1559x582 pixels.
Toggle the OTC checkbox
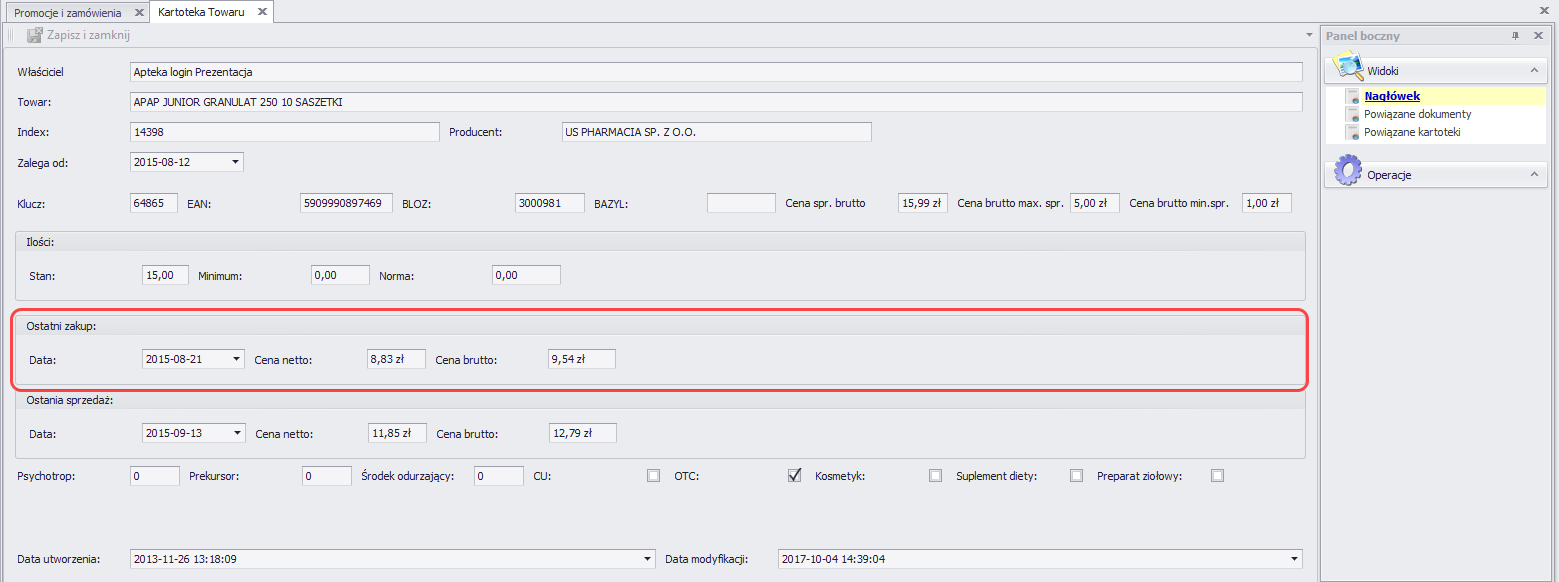point(795,476)
